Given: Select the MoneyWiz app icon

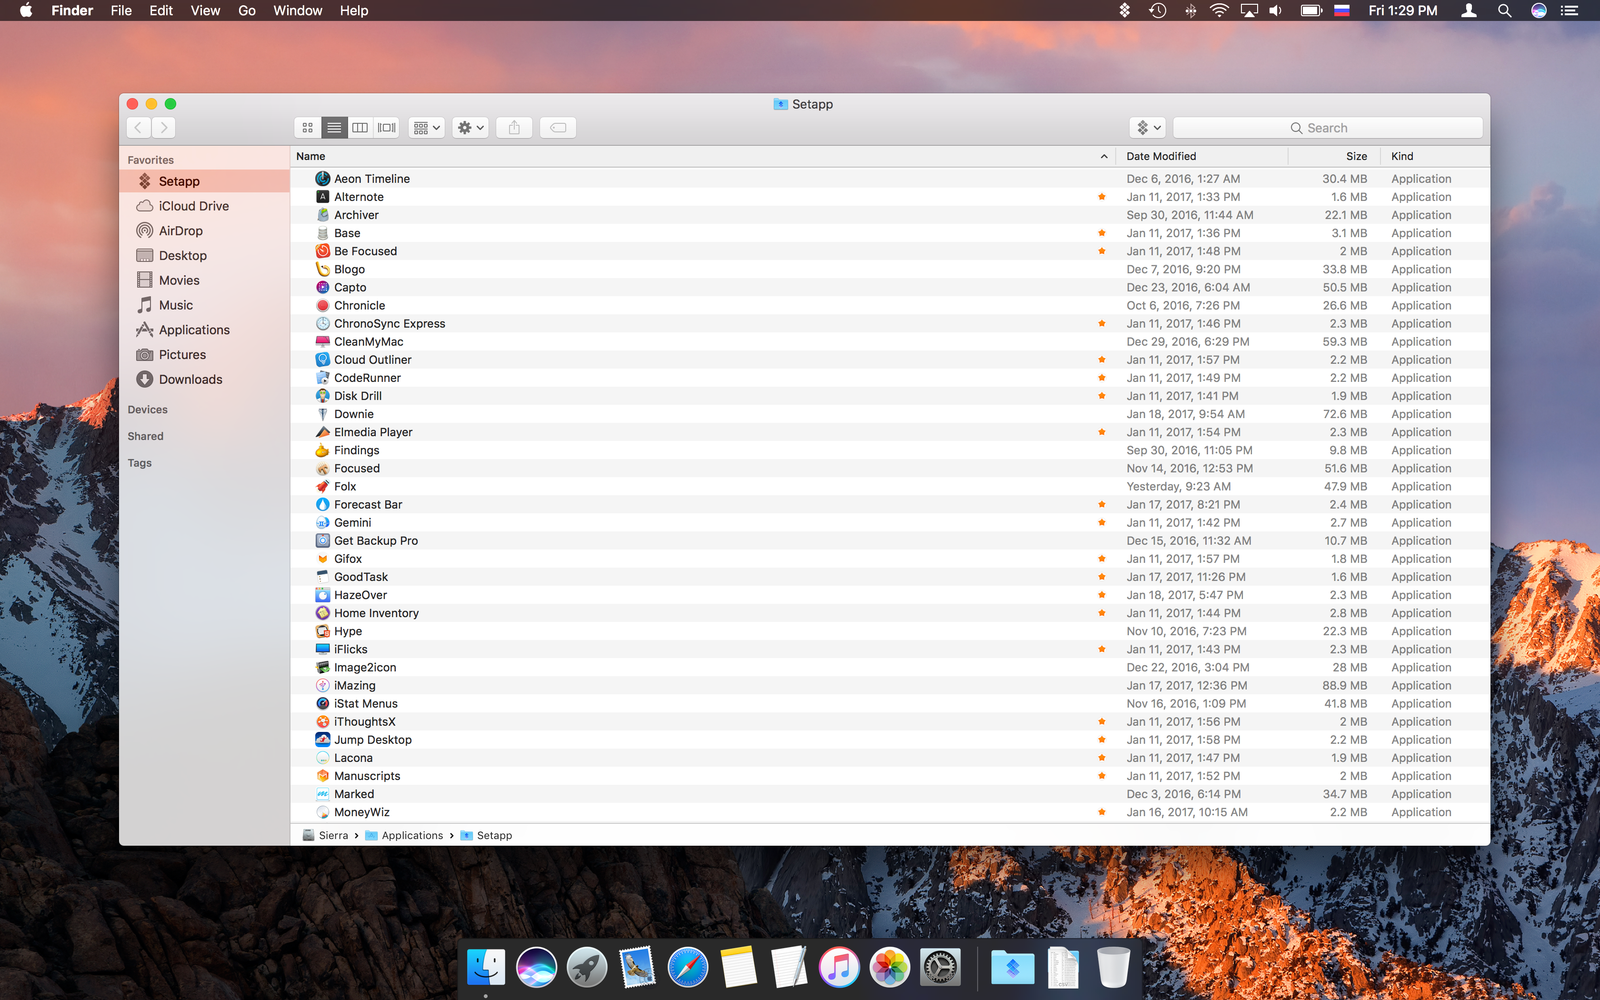Looking at the screenshot, I should 323,812.
